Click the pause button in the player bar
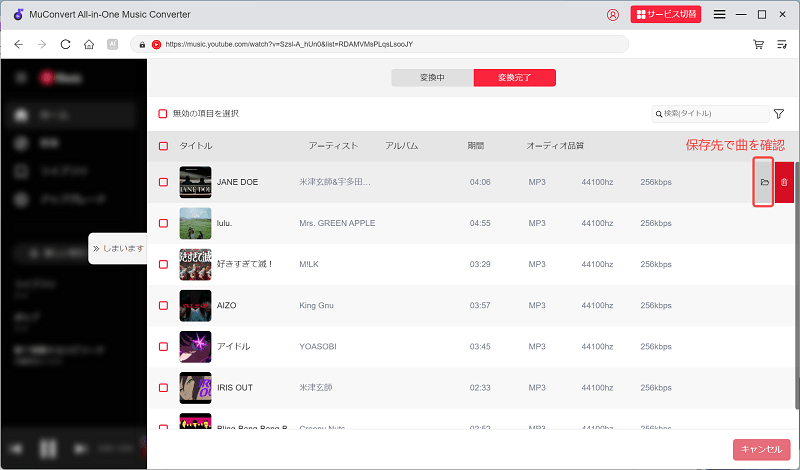The height and width of the screenshot is (470, 800). tap(48, 449)
